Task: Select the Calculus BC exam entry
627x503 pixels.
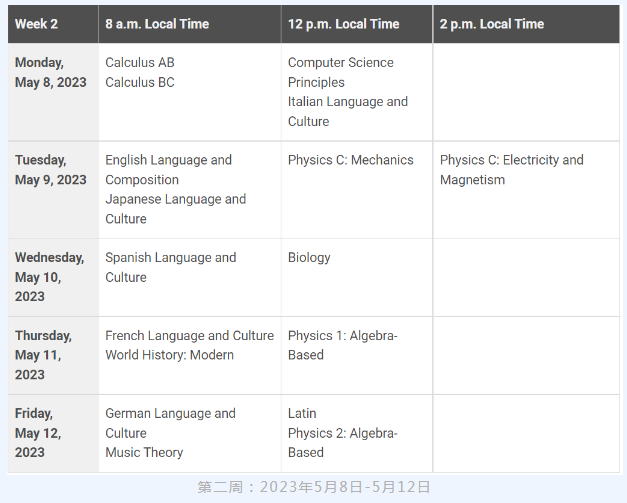Action: click(x=140, y=82)
